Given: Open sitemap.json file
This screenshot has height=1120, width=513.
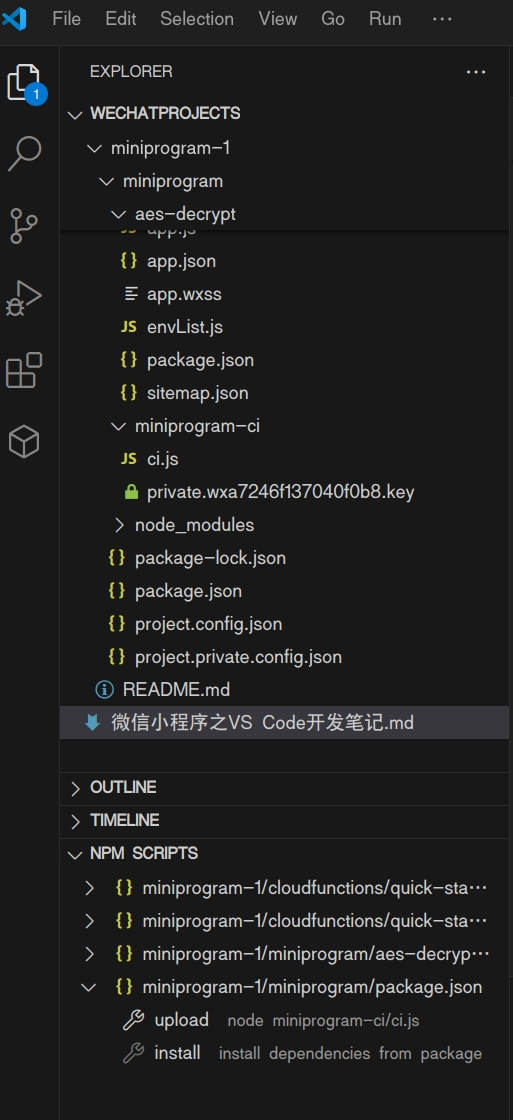Looking at the screenshot, I should click(x=198, y=392).
